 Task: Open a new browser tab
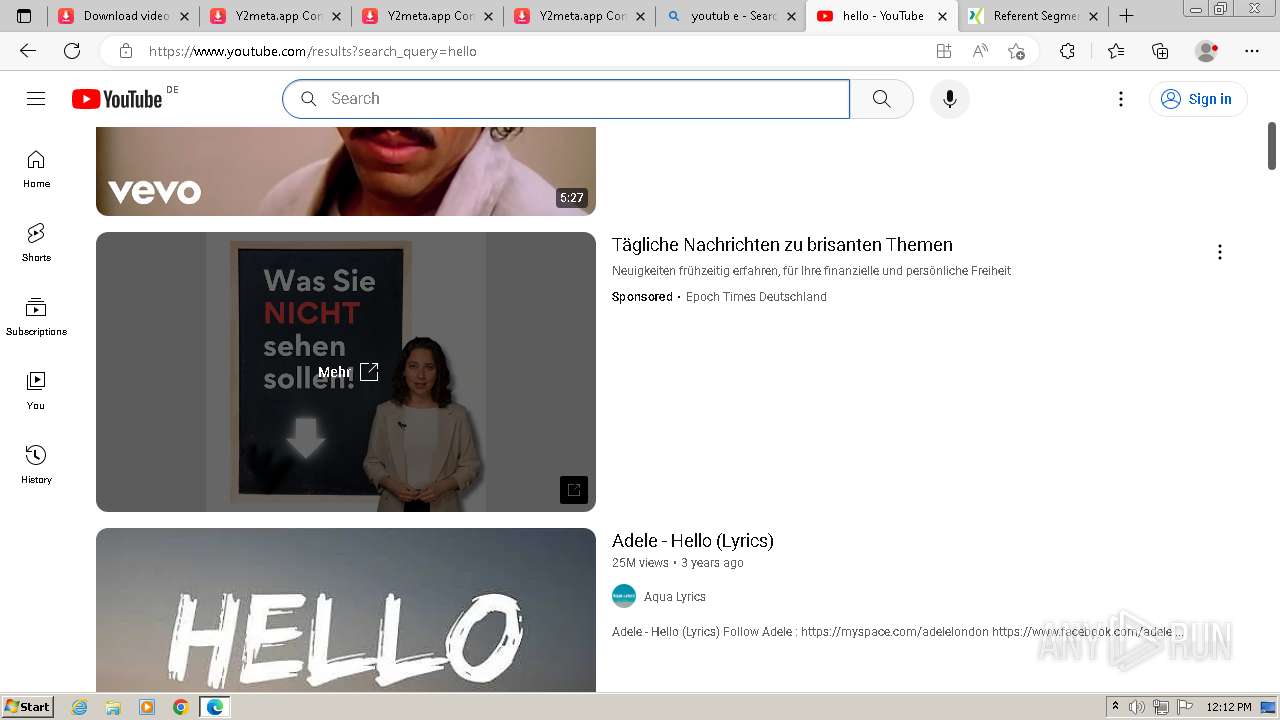coord(1126,16)
